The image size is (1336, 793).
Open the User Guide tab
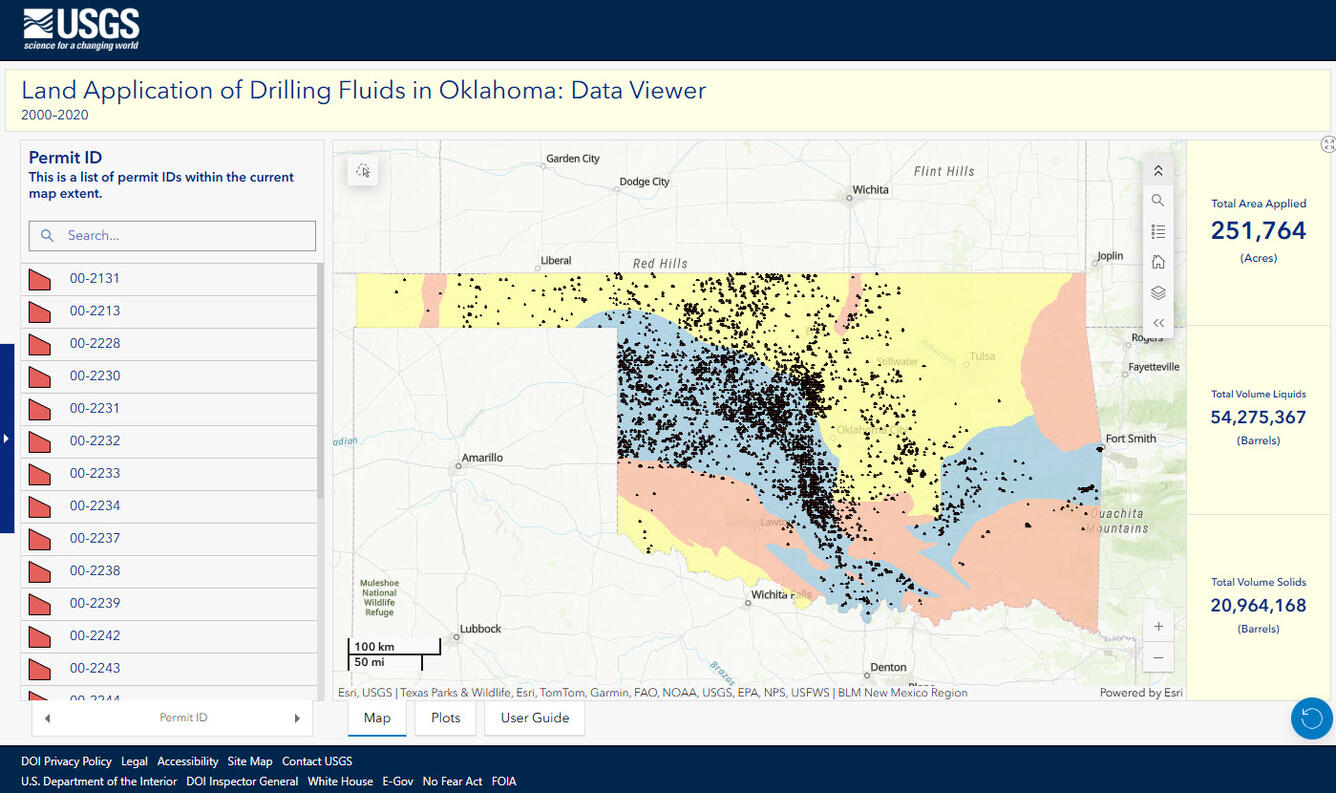534,717
